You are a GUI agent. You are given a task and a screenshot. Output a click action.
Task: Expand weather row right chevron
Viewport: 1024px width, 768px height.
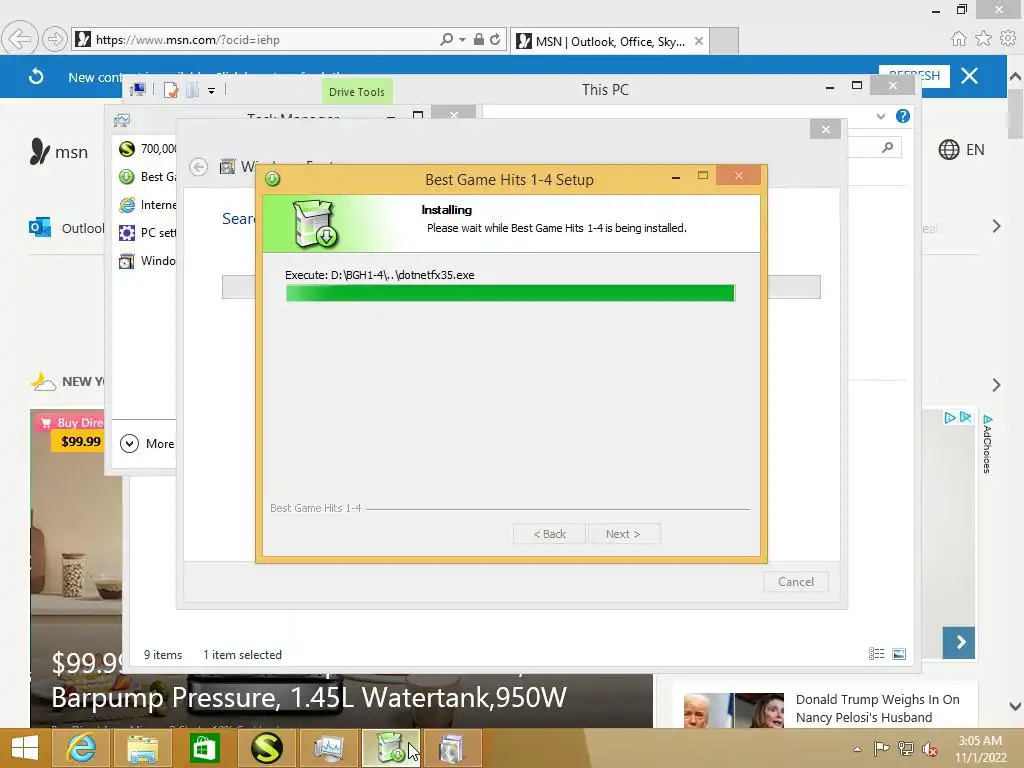[x=996, y=385]
